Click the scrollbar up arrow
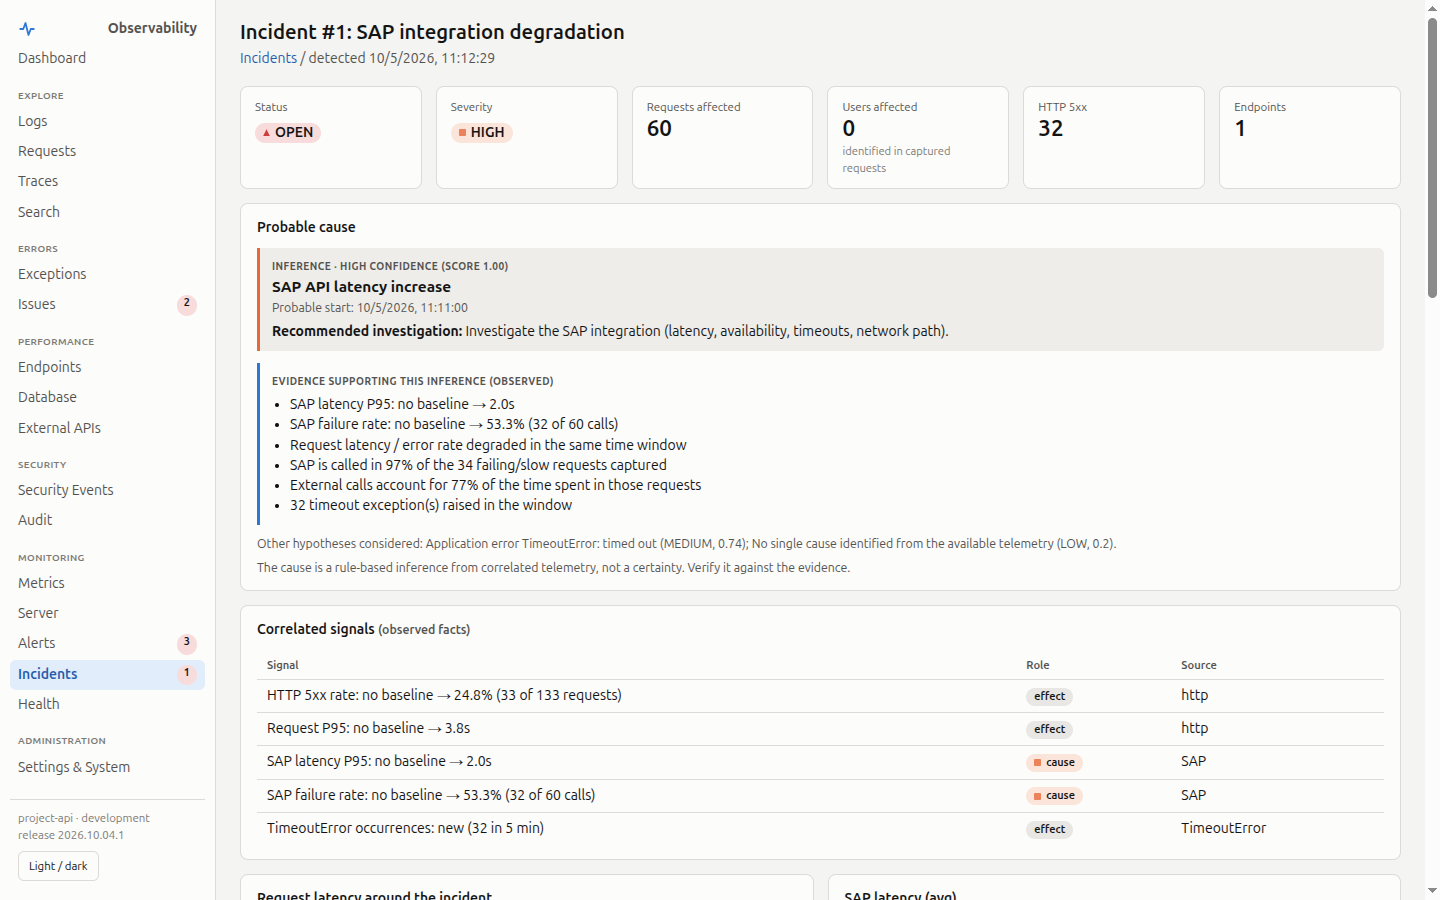The height and width of the screenshot is (900, 1440). click(x=1432, y=8)
